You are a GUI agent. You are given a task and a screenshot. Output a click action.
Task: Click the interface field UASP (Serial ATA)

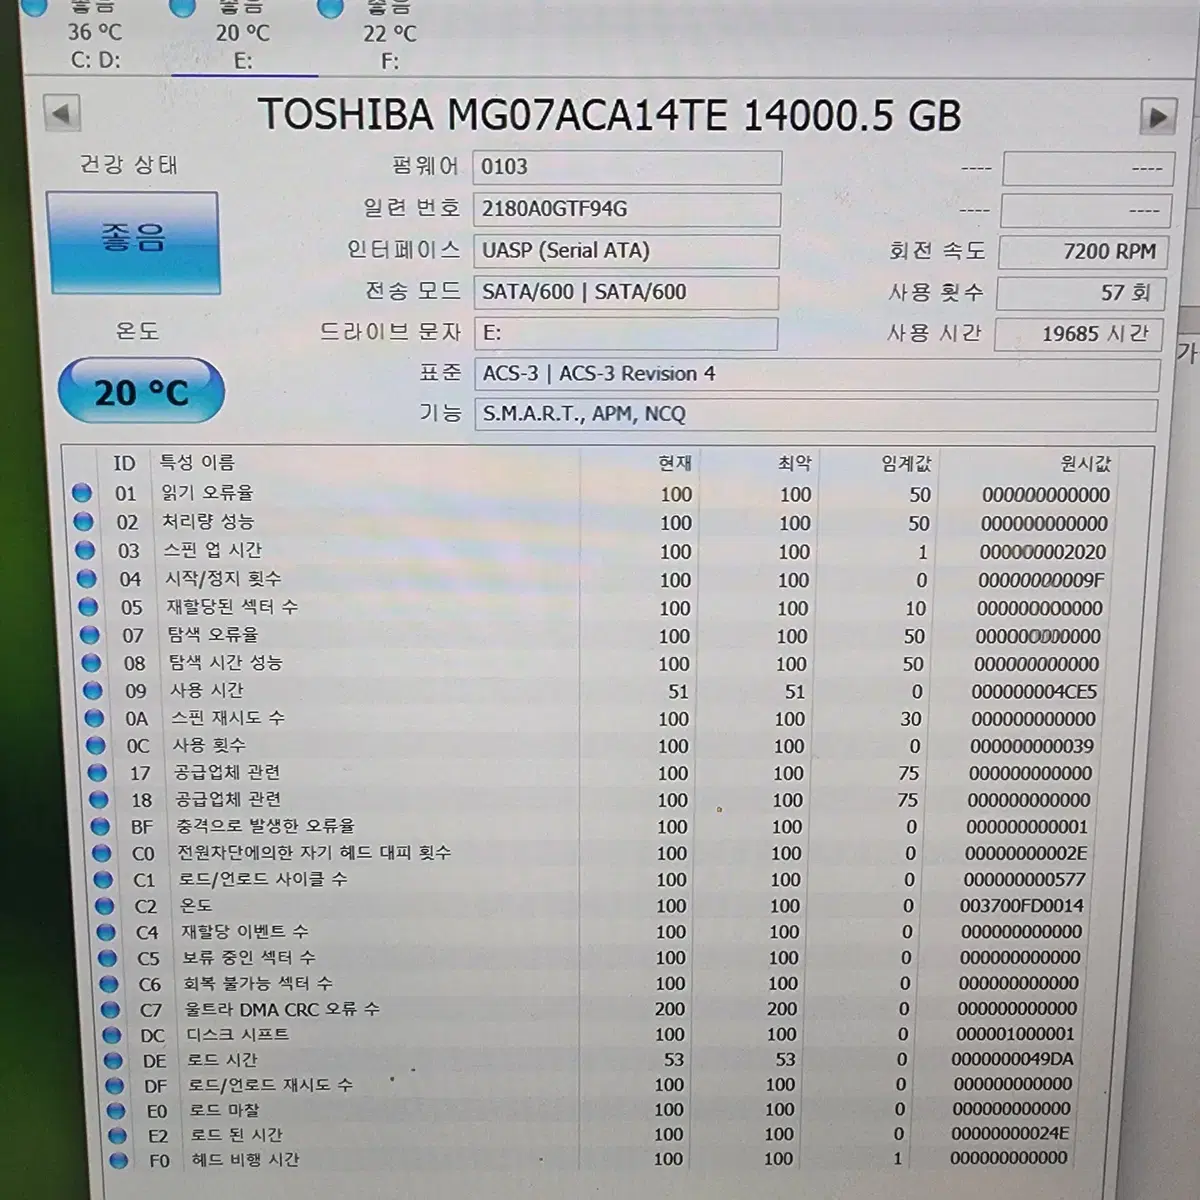pyautogui.click(x=626, y=251)
